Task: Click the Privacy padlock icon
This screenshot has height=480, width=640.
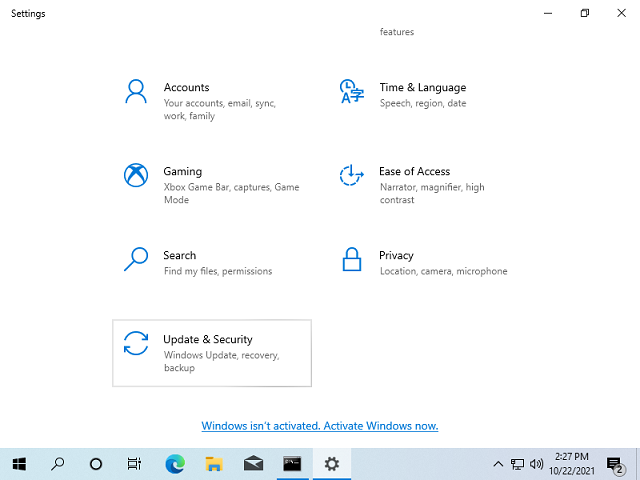Action: [351, 259]
